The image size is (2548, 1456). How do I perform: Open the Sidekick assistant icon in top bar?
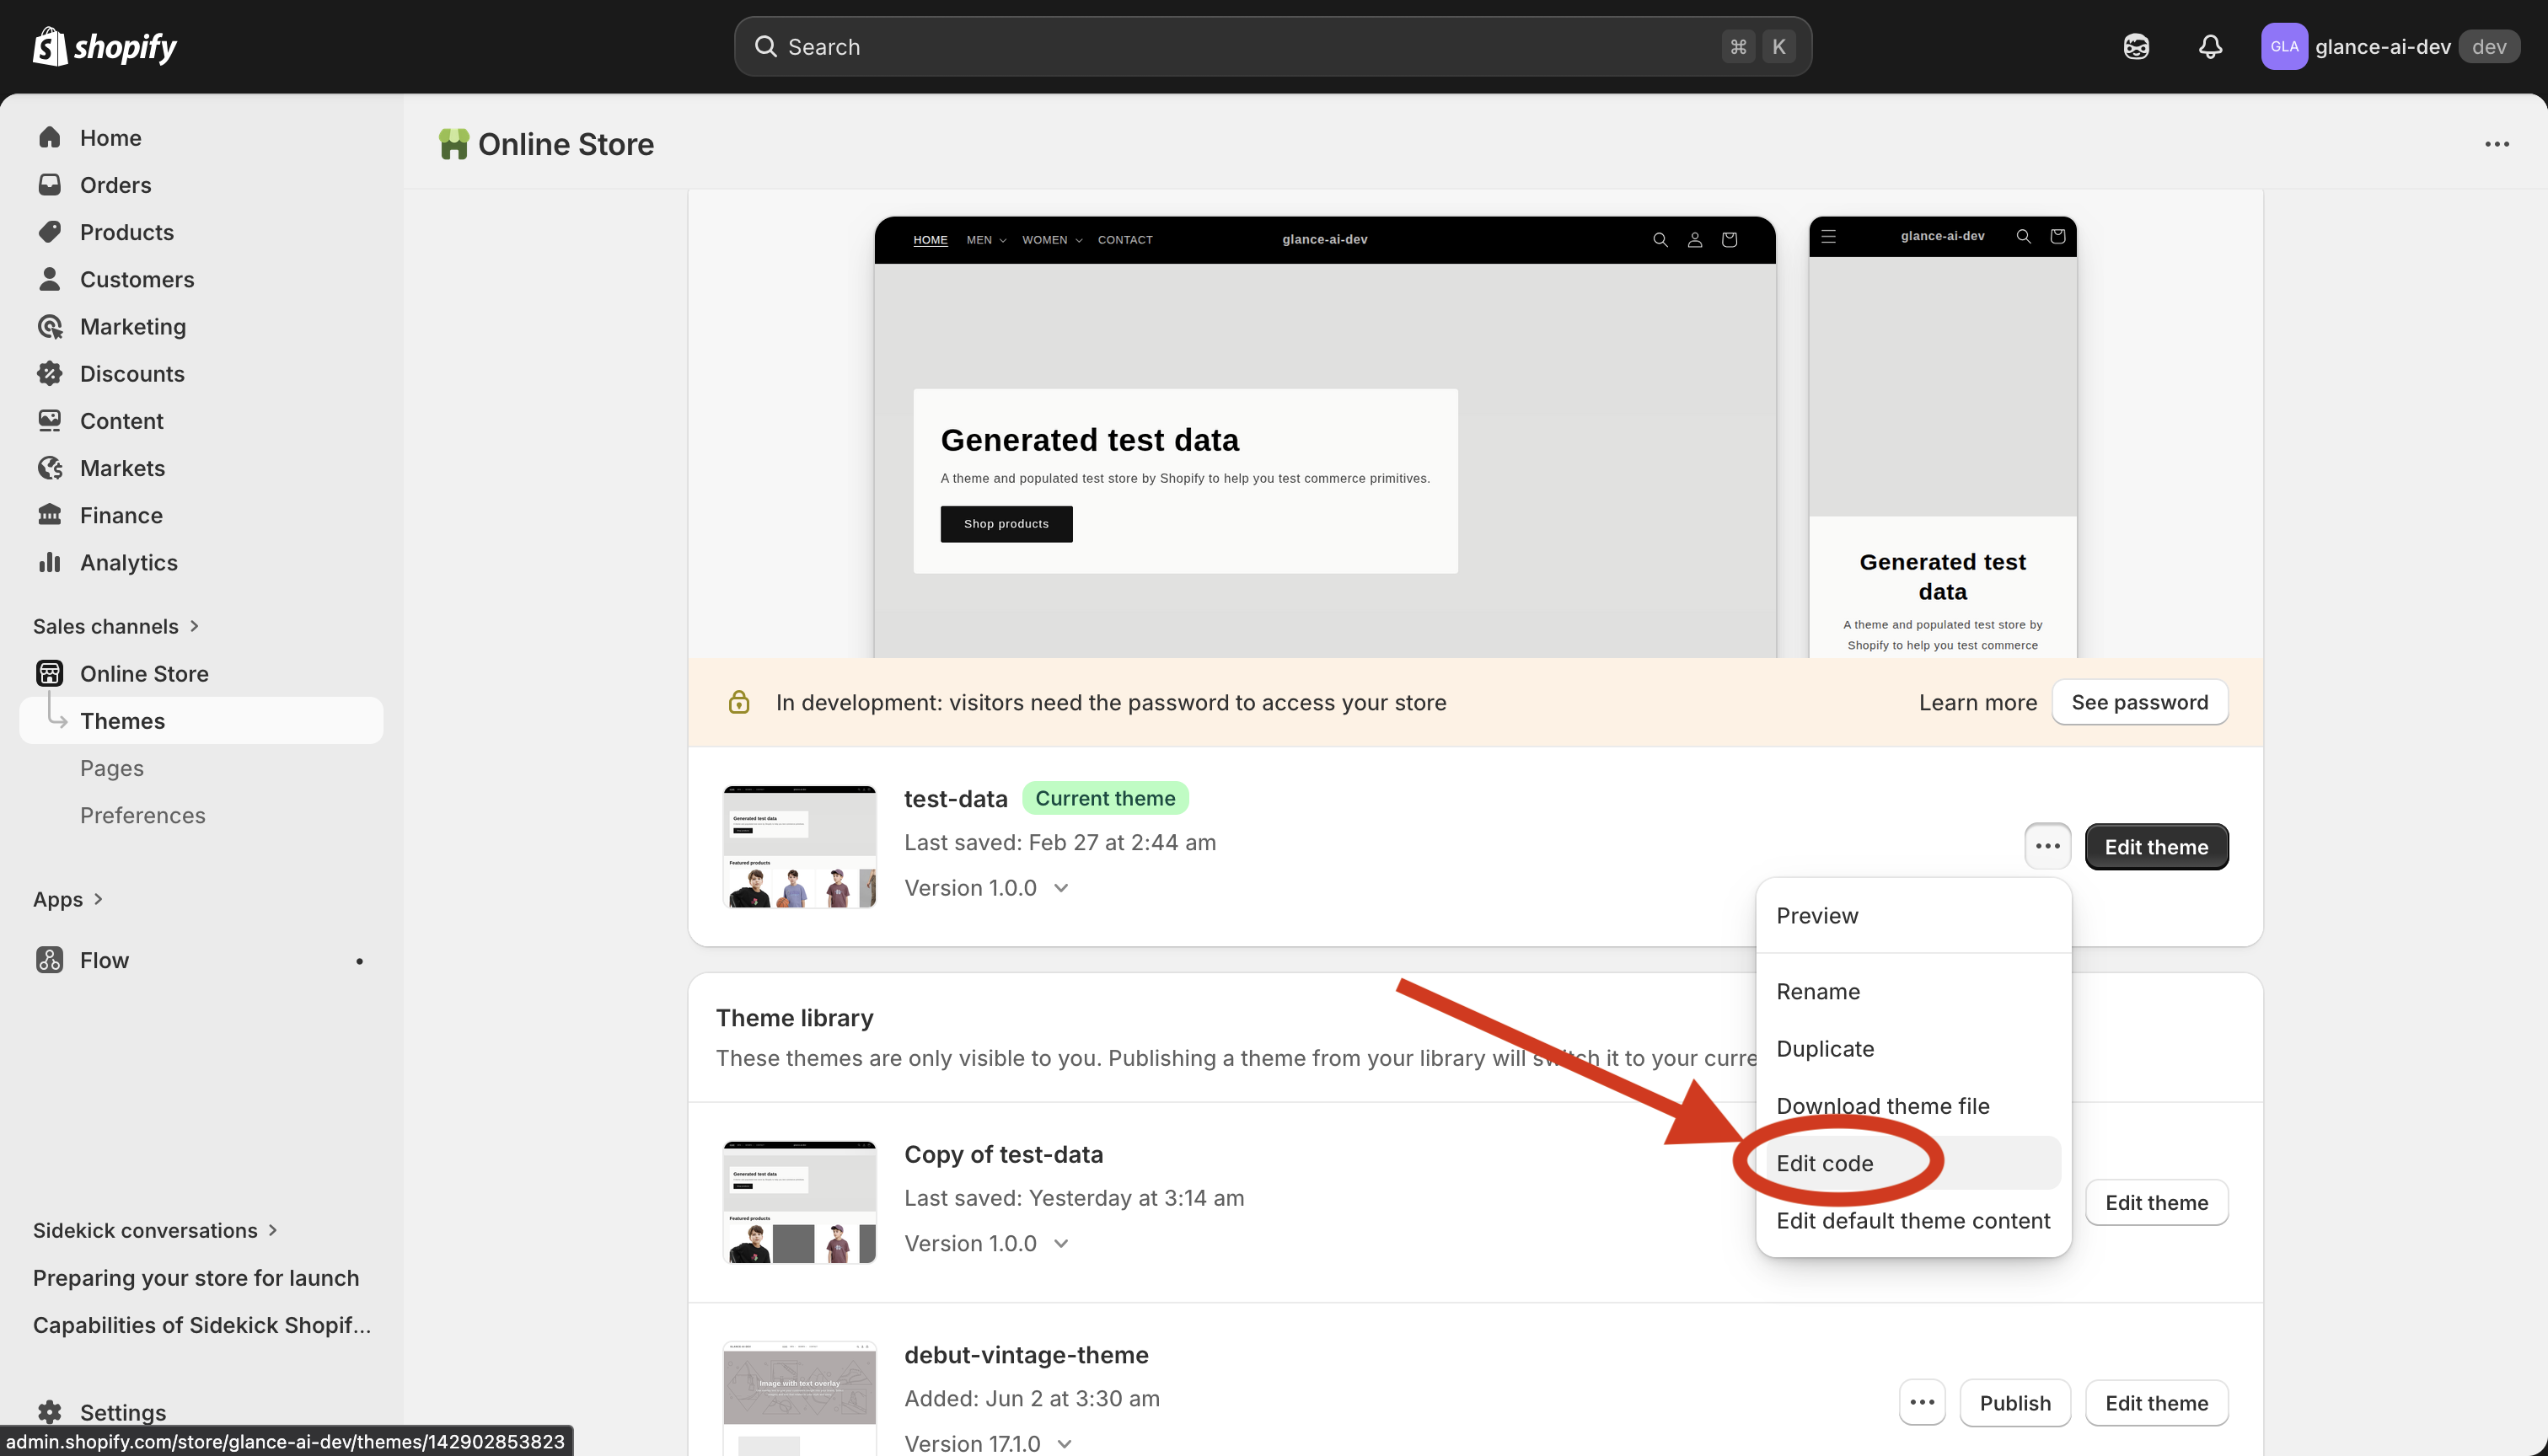pos(2136,47)
